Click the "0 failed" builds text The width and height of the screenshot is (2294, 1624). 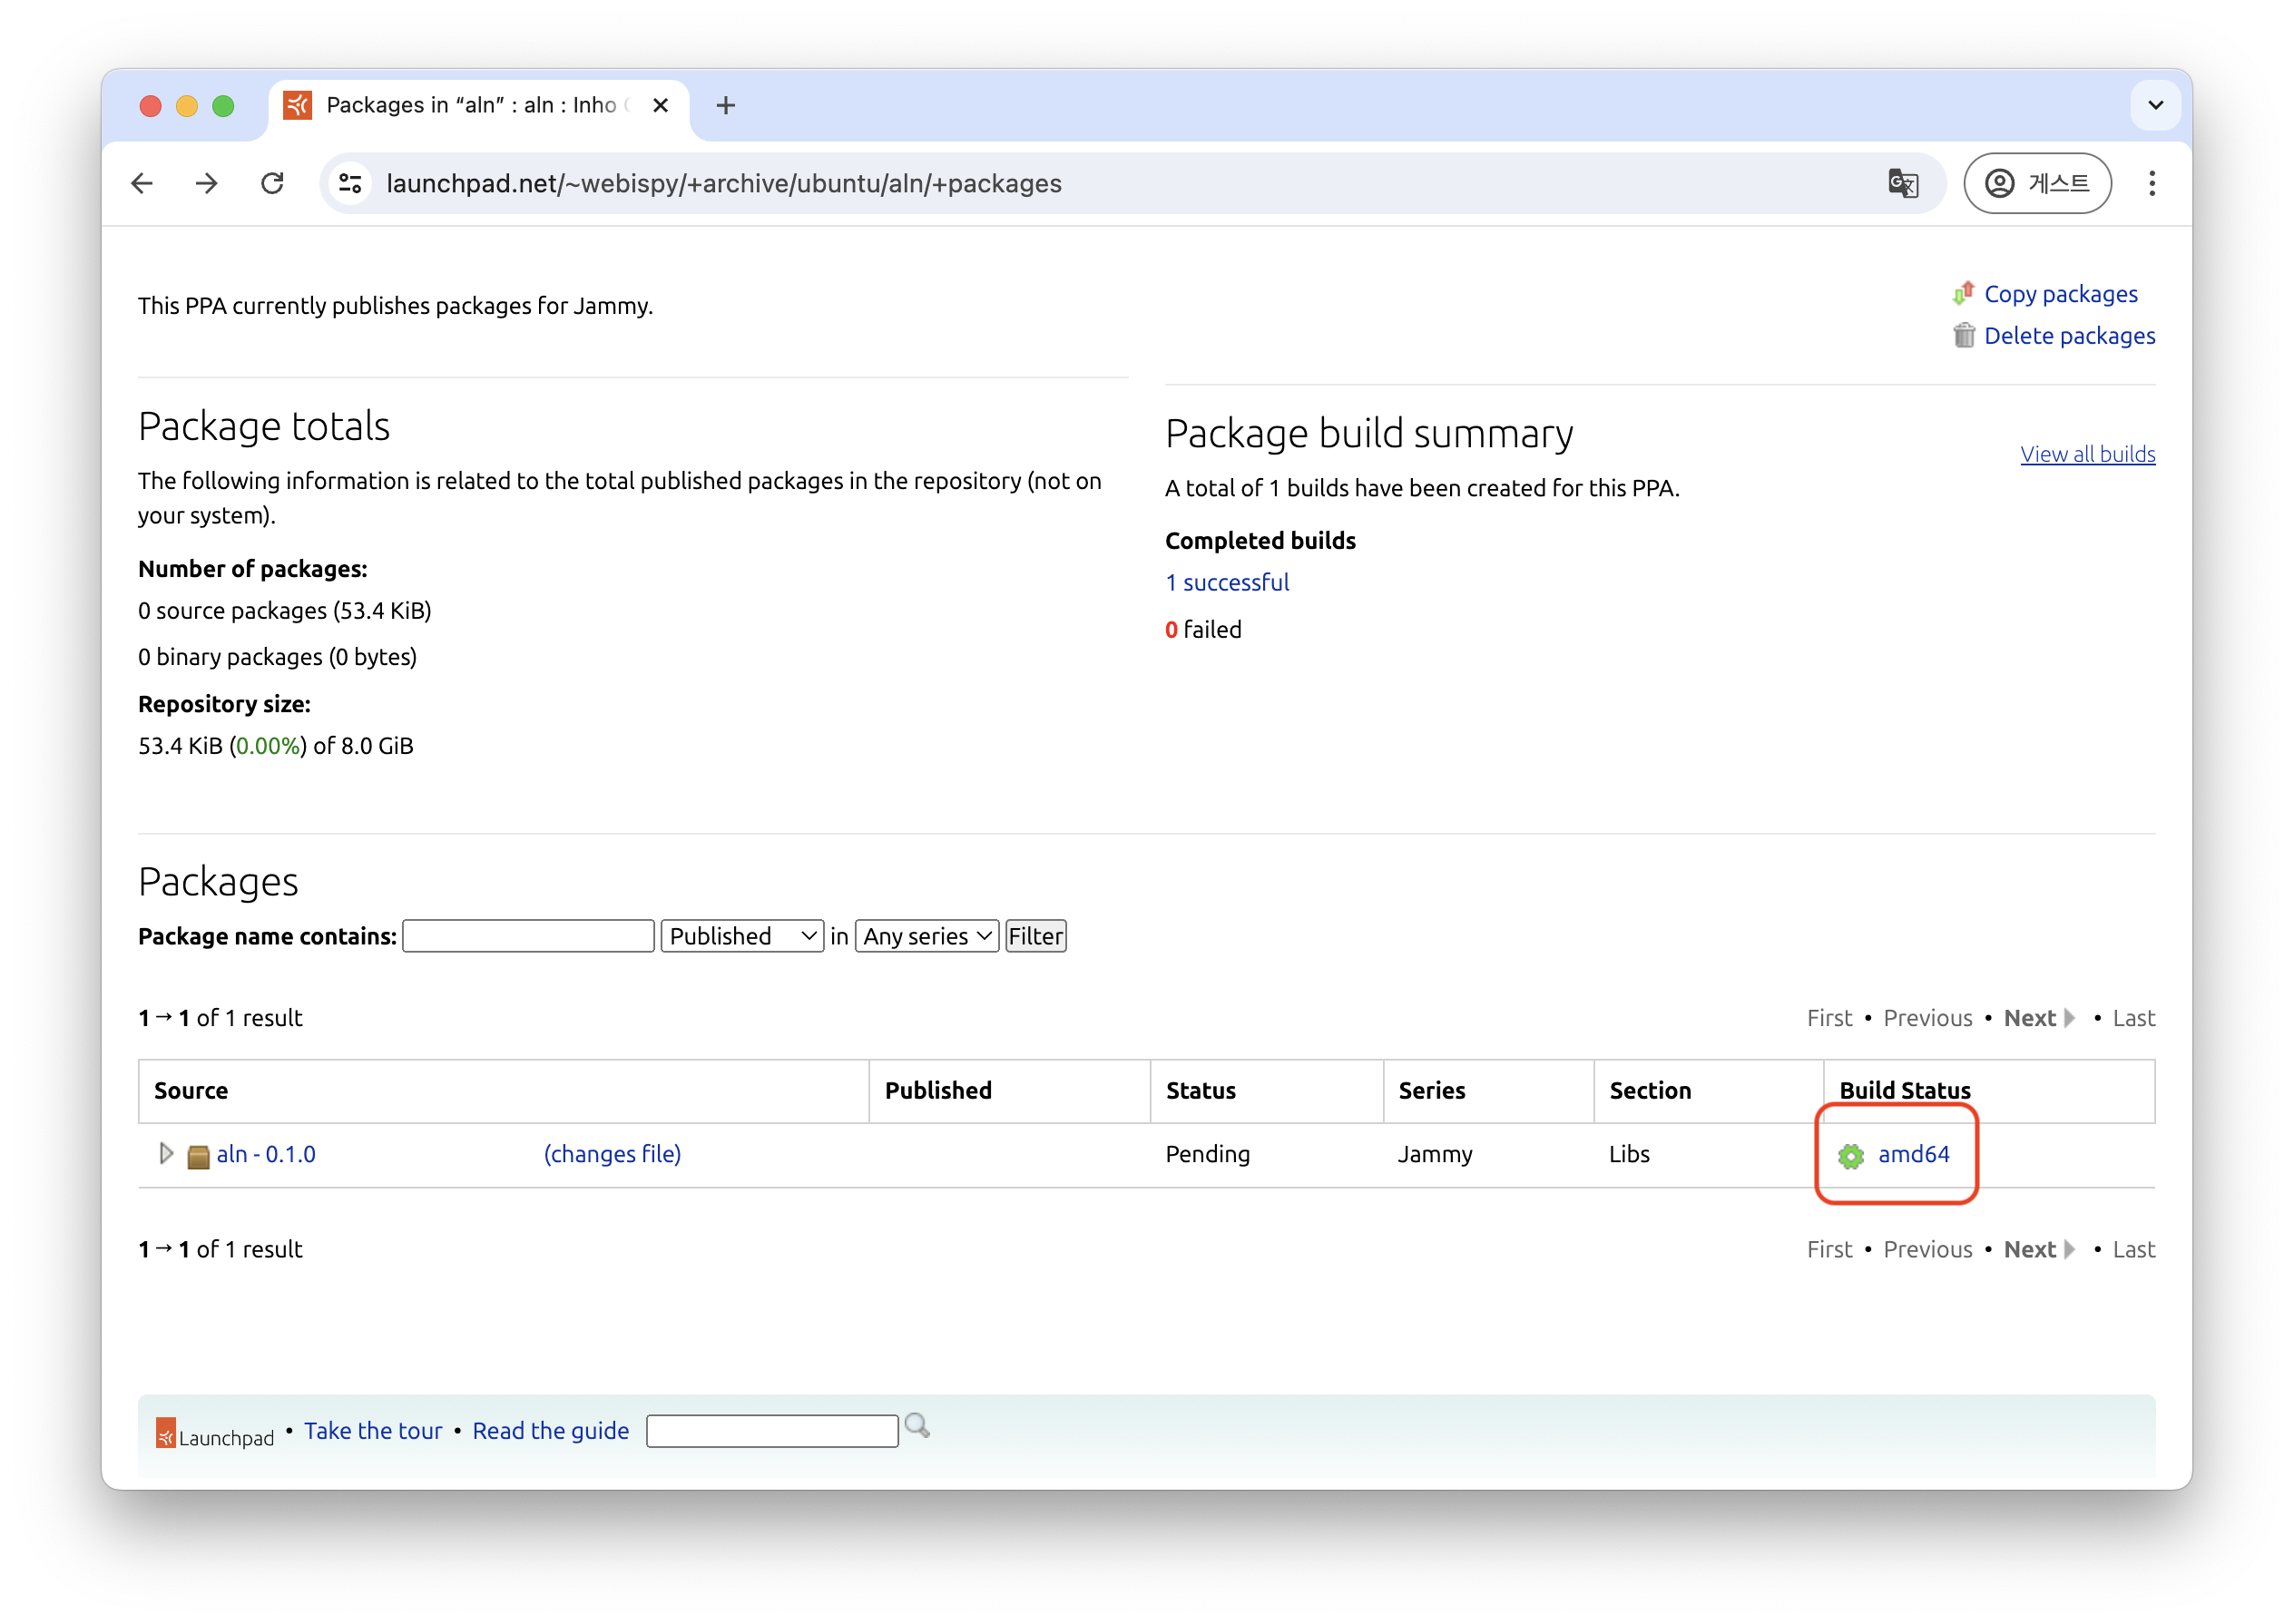pyautogui.click(x=1203, y=629)
